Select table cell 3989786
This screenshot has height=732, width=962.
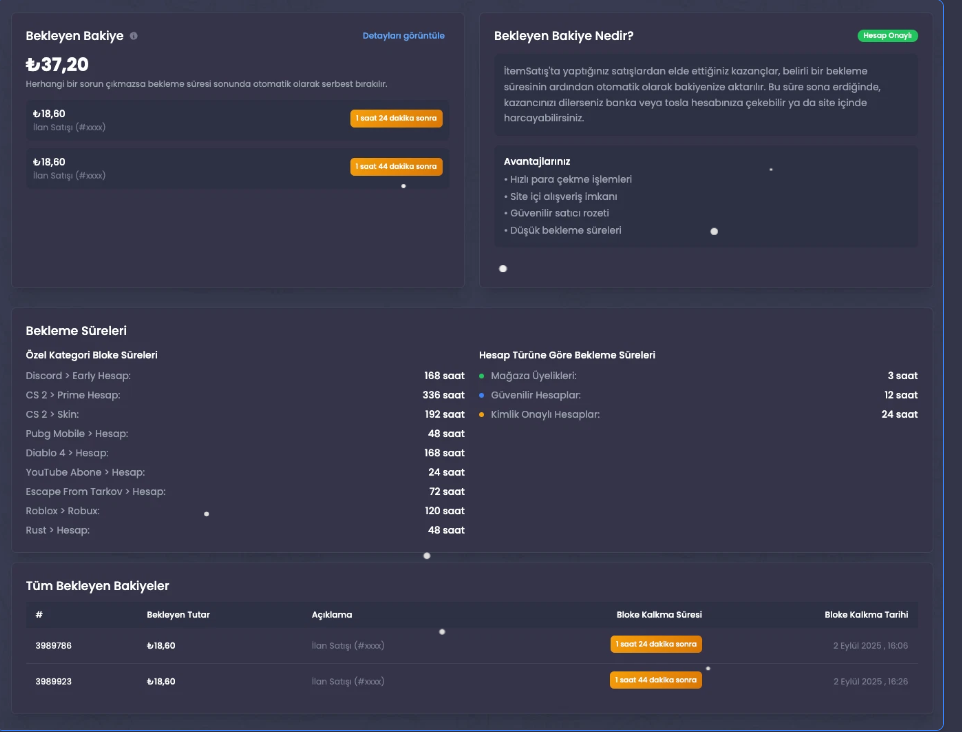click(53, 645)
